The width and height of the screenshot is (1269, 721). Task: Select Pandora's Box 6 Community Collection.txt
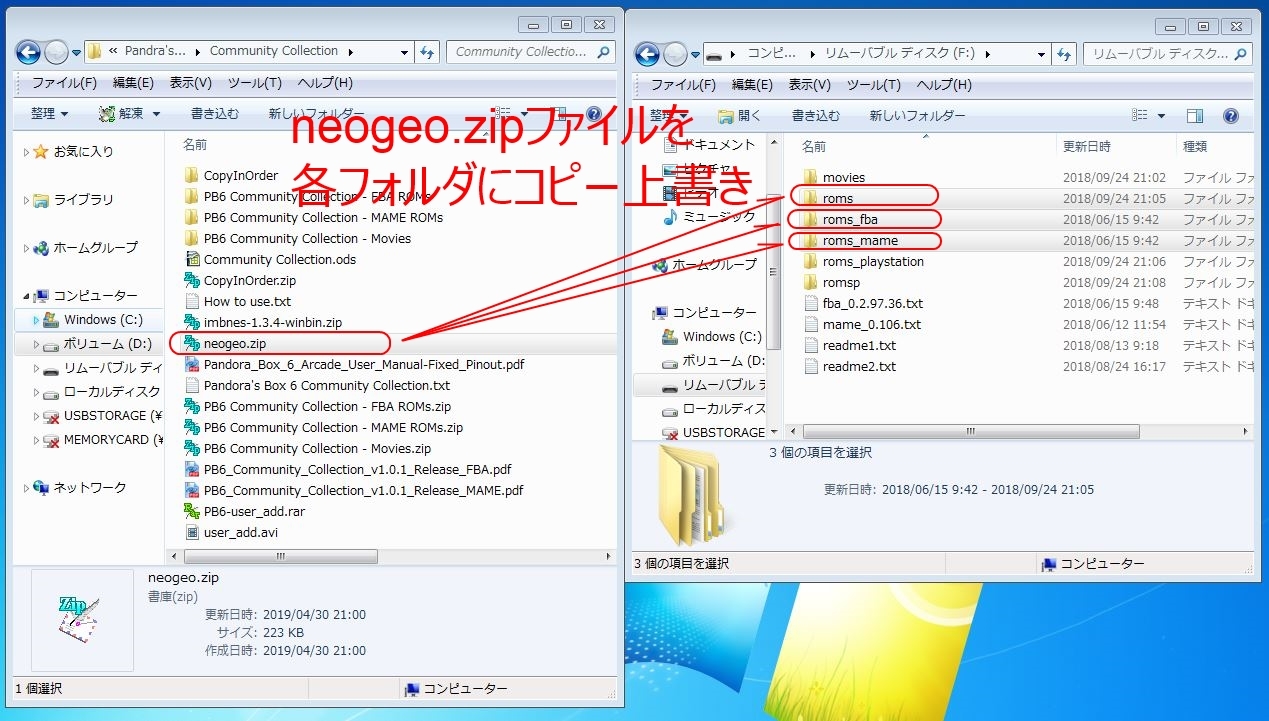pyautogui.click(x=327, y=385)
